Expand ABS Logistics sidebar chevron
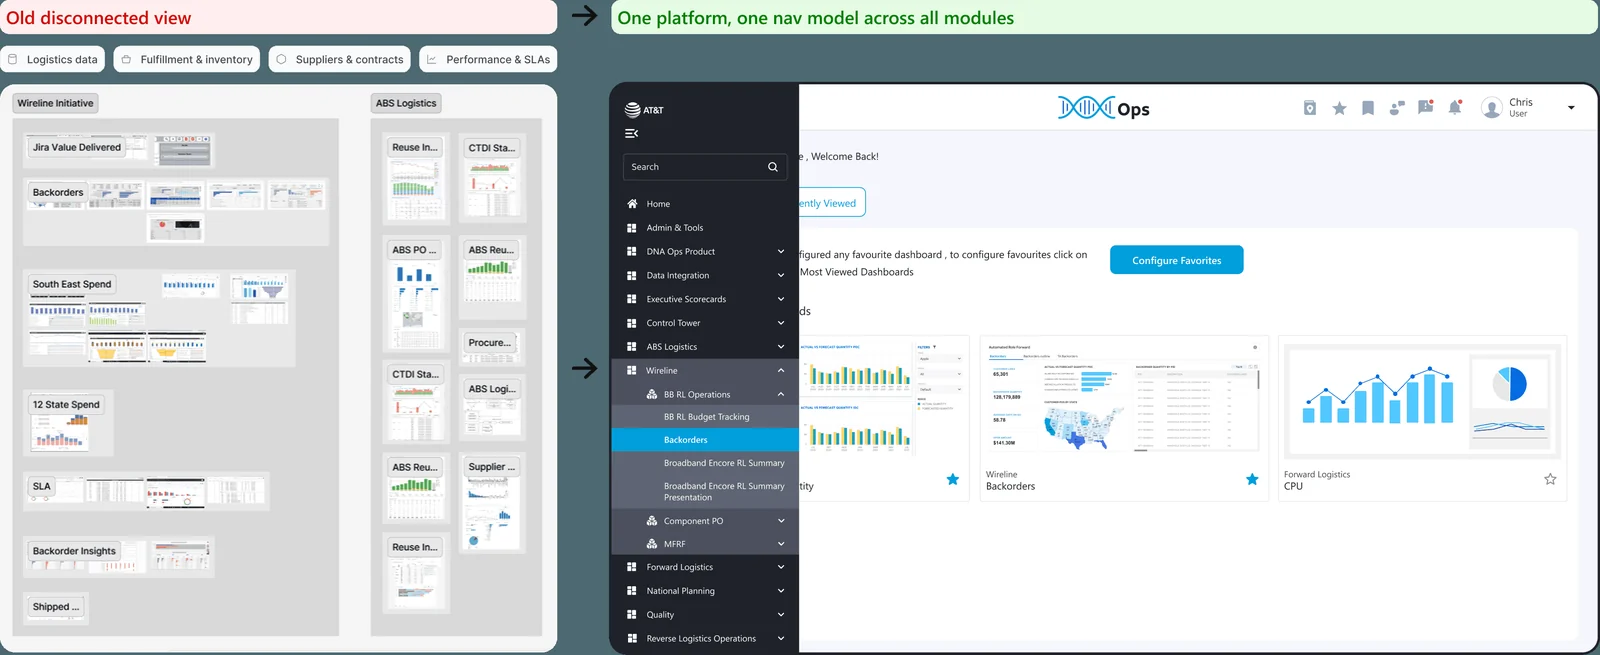This screenshot has height=655, width=1600. (x=781, y=347)
